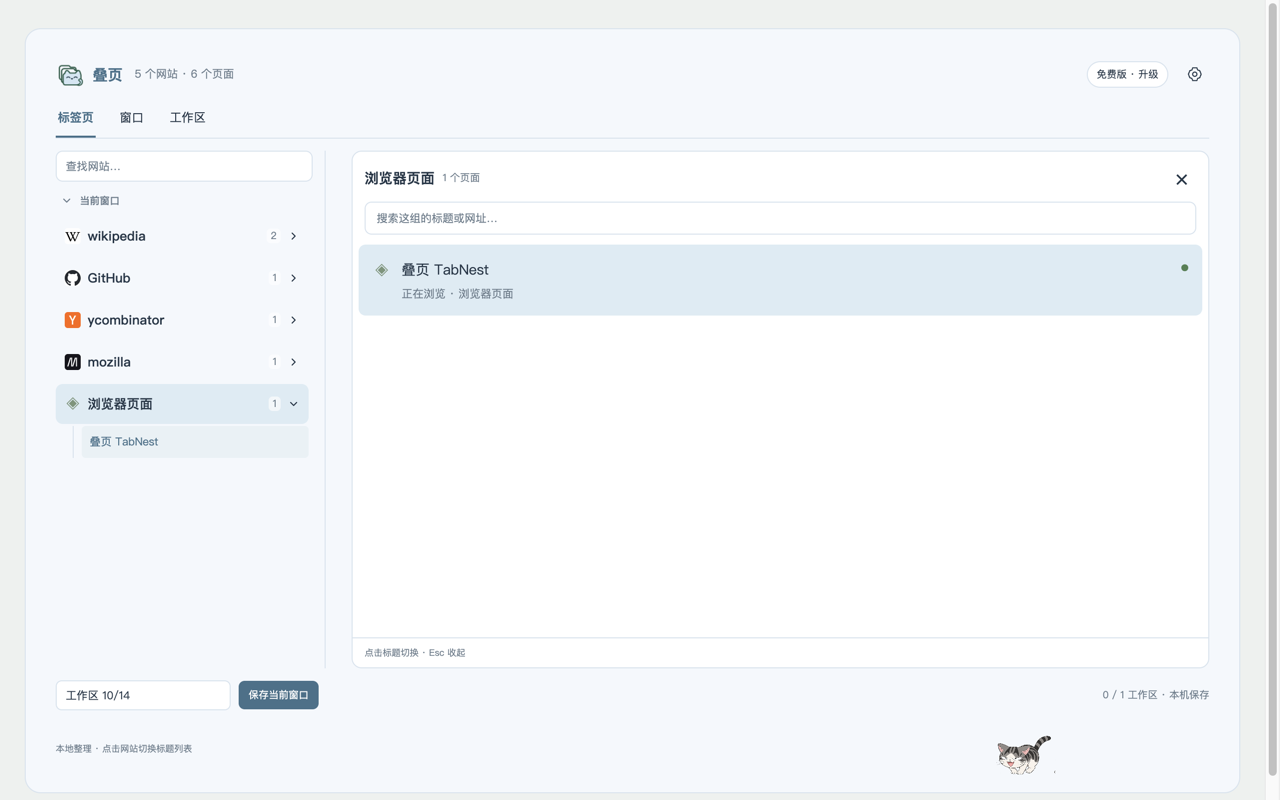Click the 本地整理 · 点击网站切换标题列表 footer text
Viewport: 1280px width, 800px height.
tap(124, 749)
